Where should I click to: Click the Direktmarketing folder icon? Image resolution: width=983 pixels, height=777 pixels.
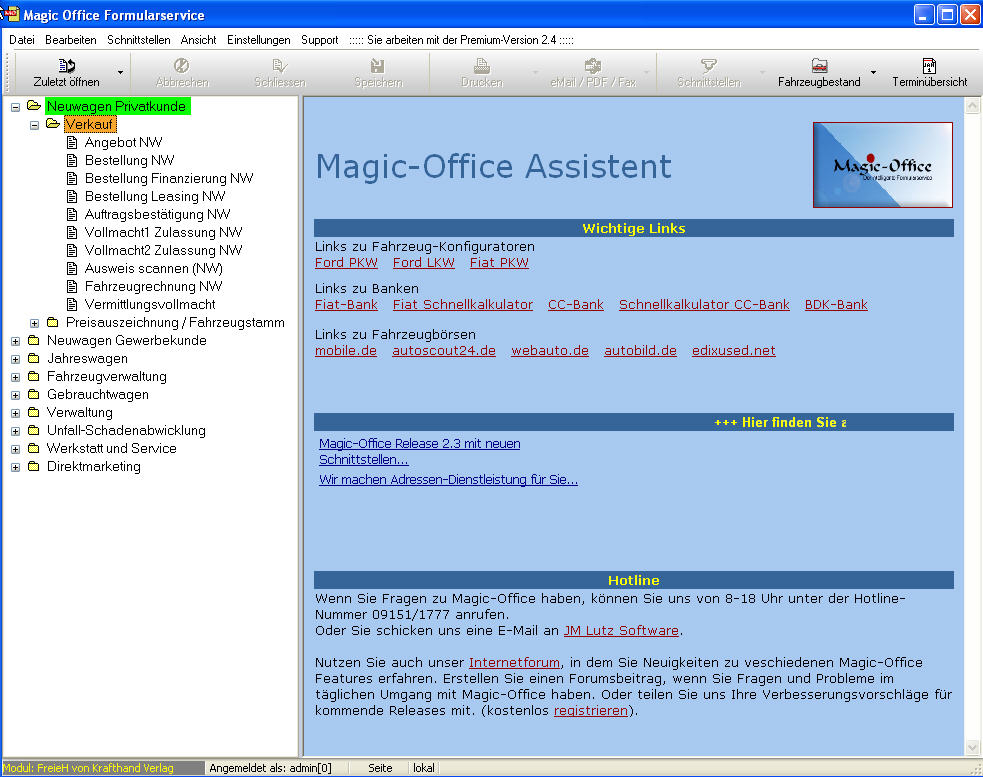[34, 467]
